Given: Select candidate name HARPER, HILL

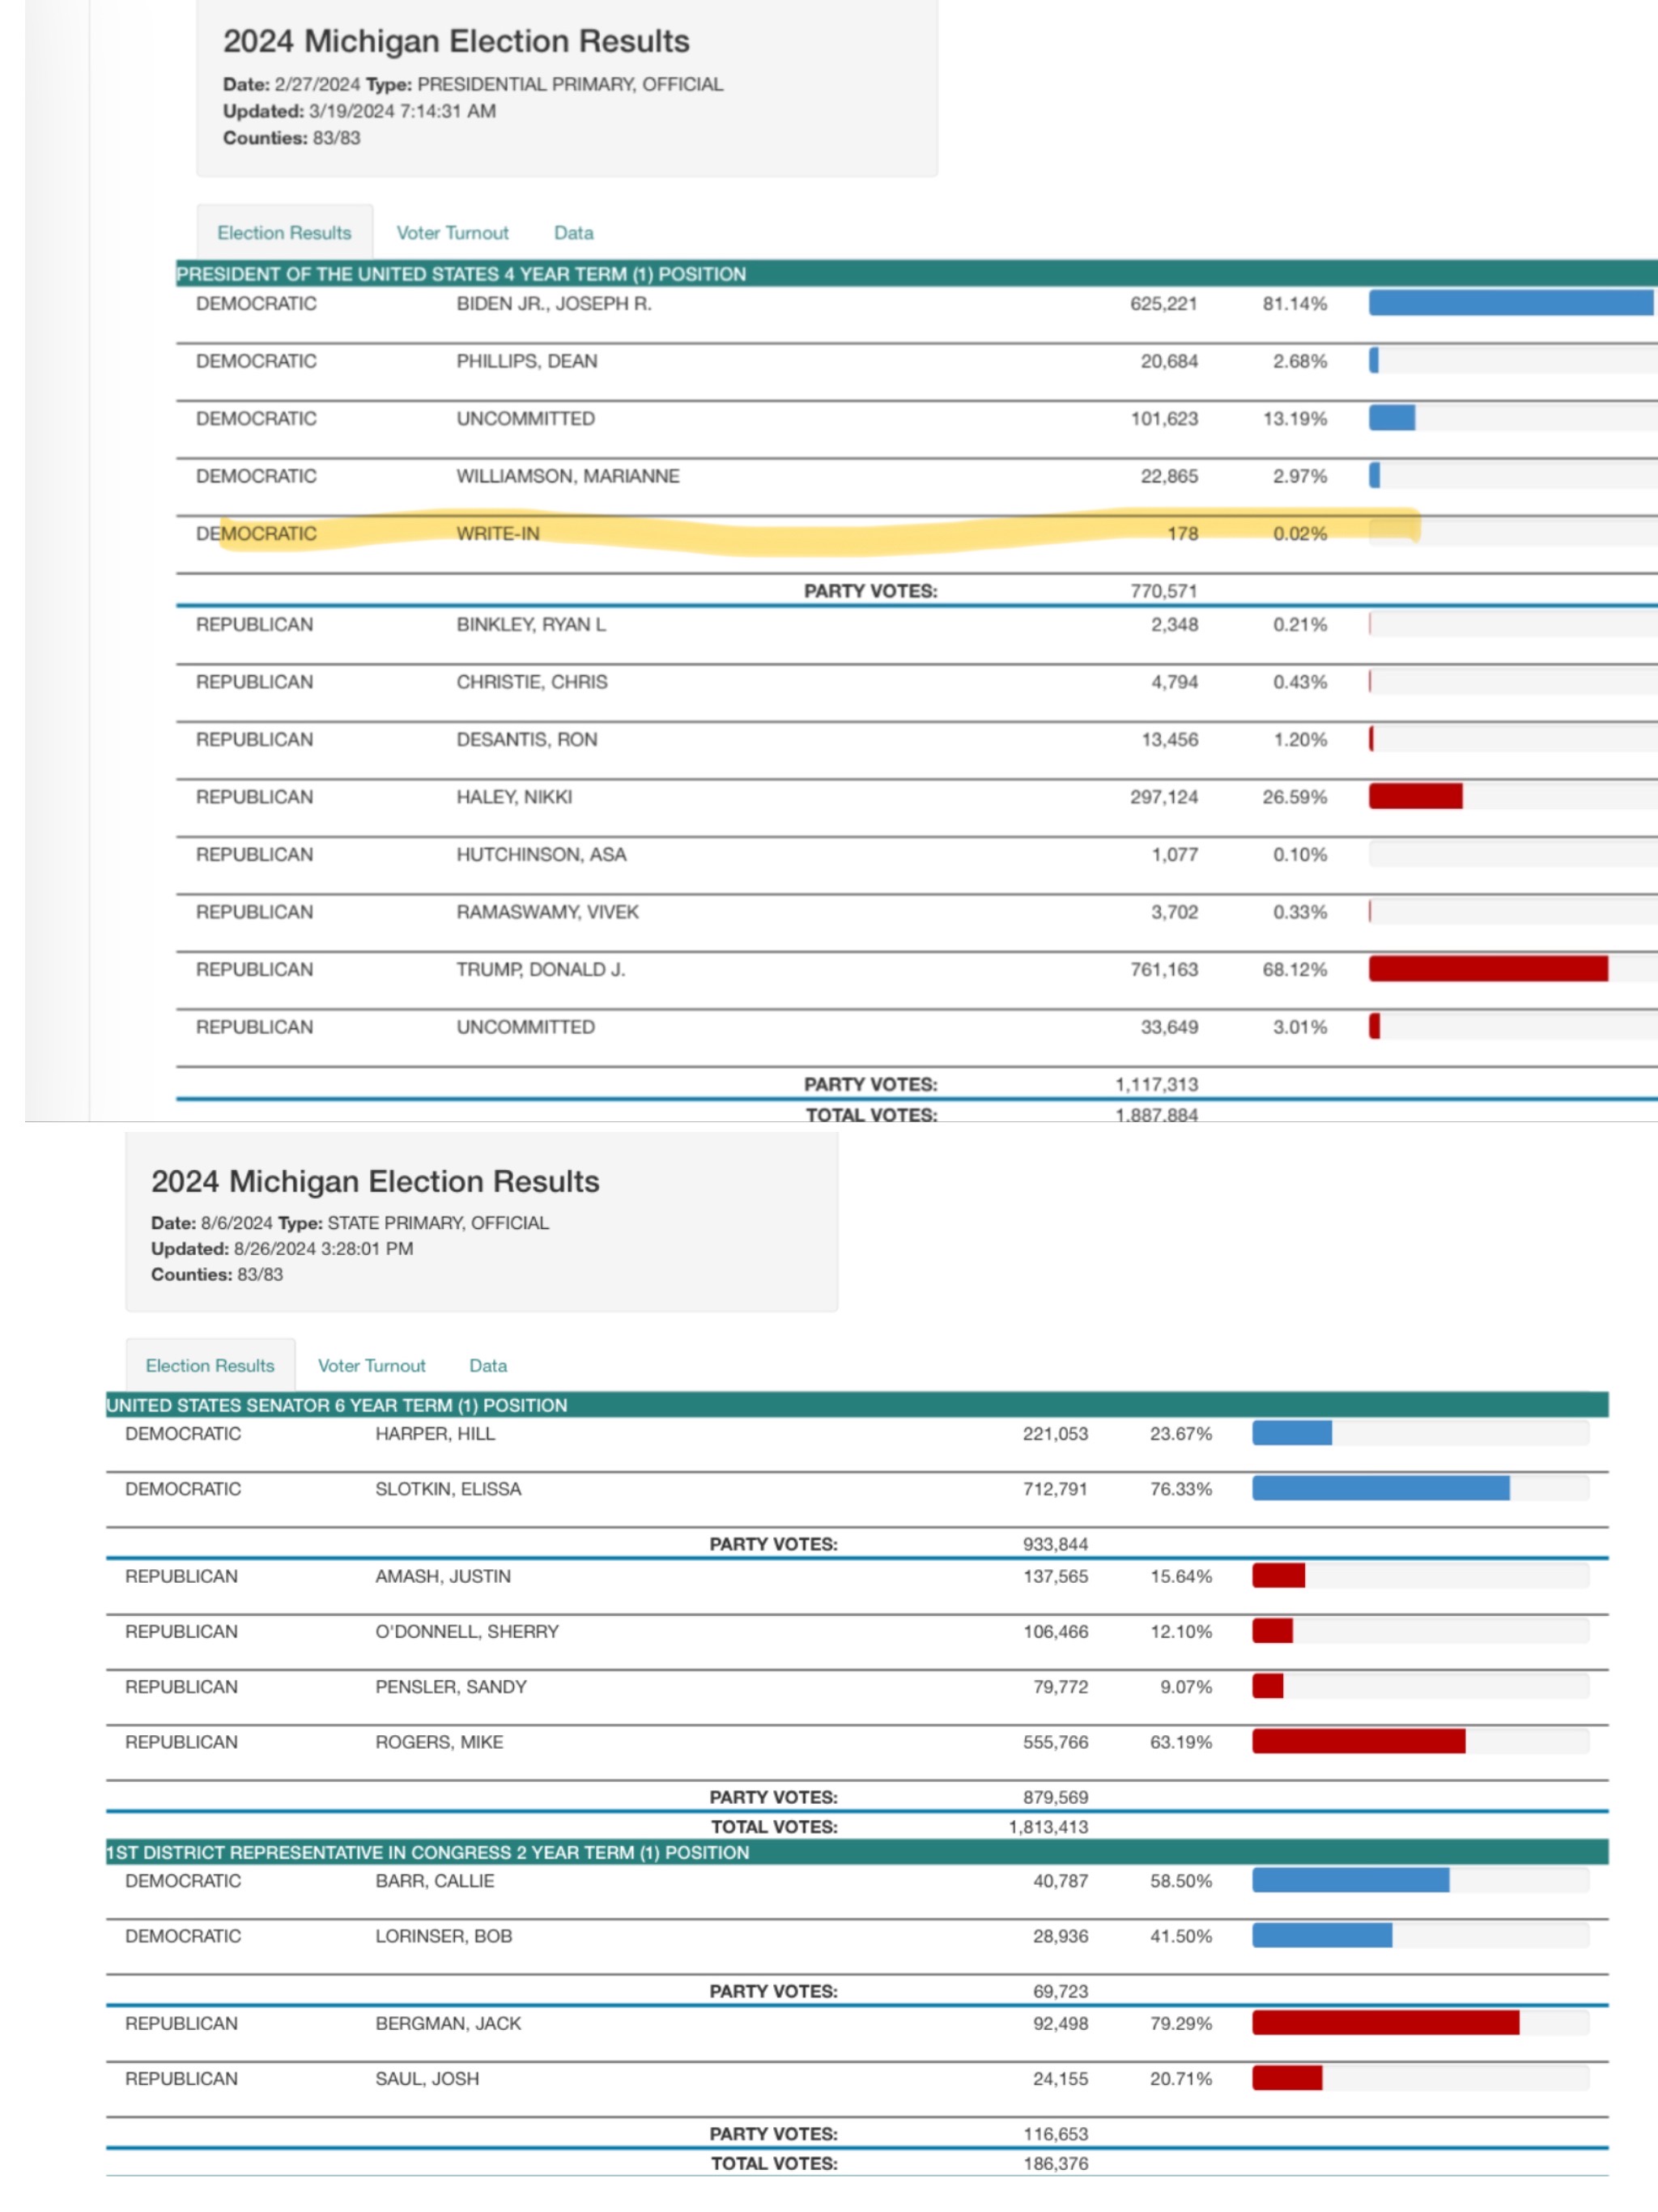Looking at the screenshot, I should tap(435, 1433).
